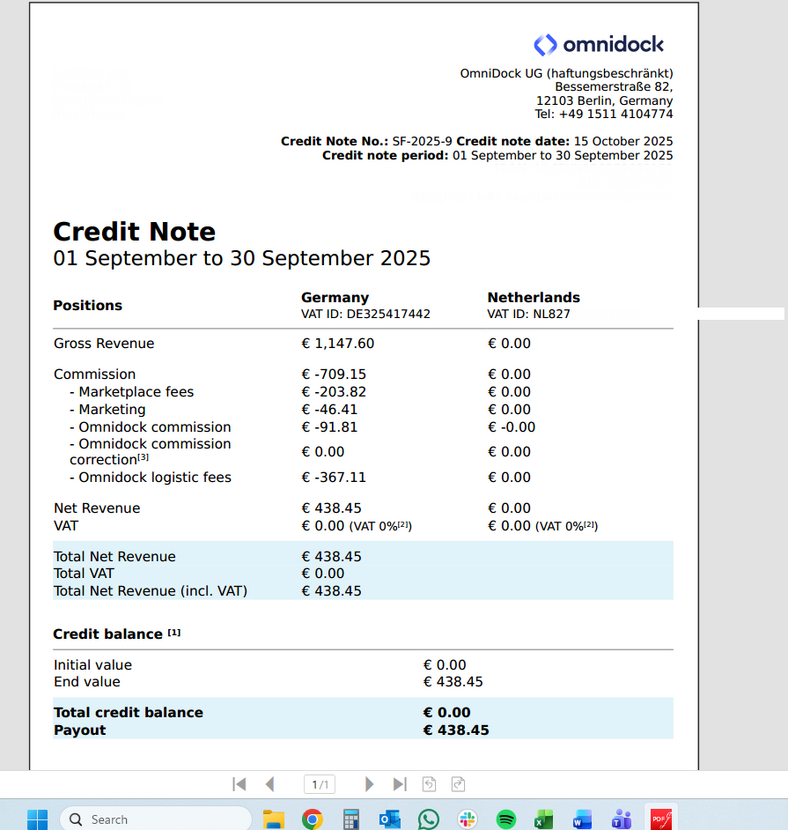
Task: Launch Google Chrome from the taskbar
Action: [x=312, y=819]
